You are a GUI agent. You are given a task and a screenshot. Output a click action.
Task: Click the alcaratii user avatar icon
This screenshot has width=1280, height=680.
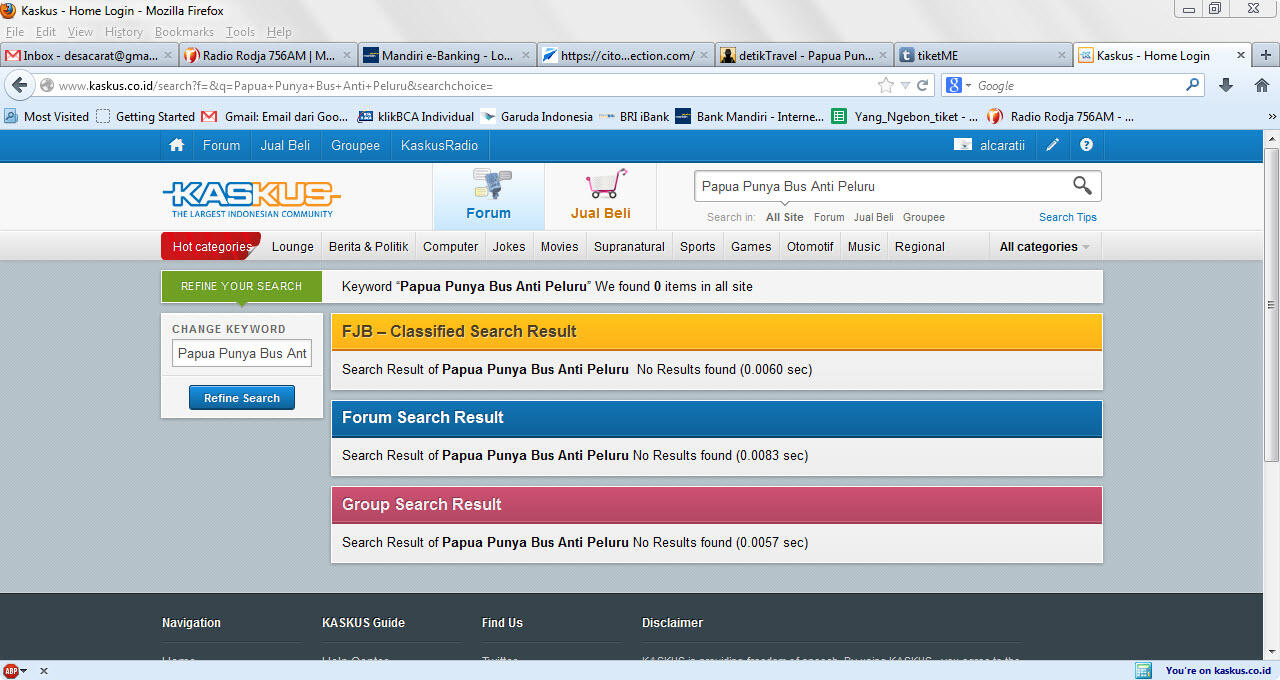[x=963, y=145]
